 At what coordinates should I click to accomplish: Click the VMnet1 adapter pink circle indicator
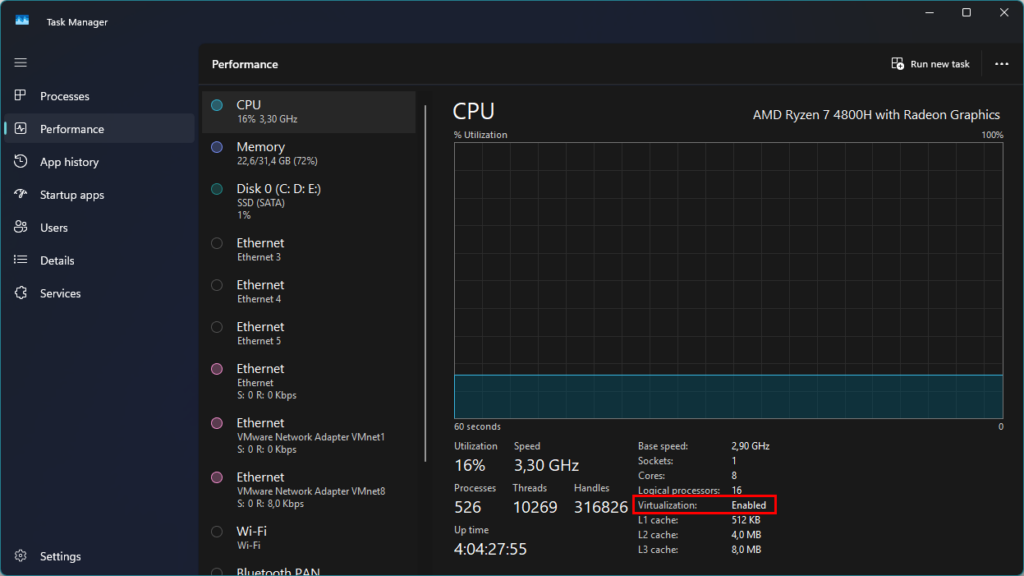tap(217, 423)
